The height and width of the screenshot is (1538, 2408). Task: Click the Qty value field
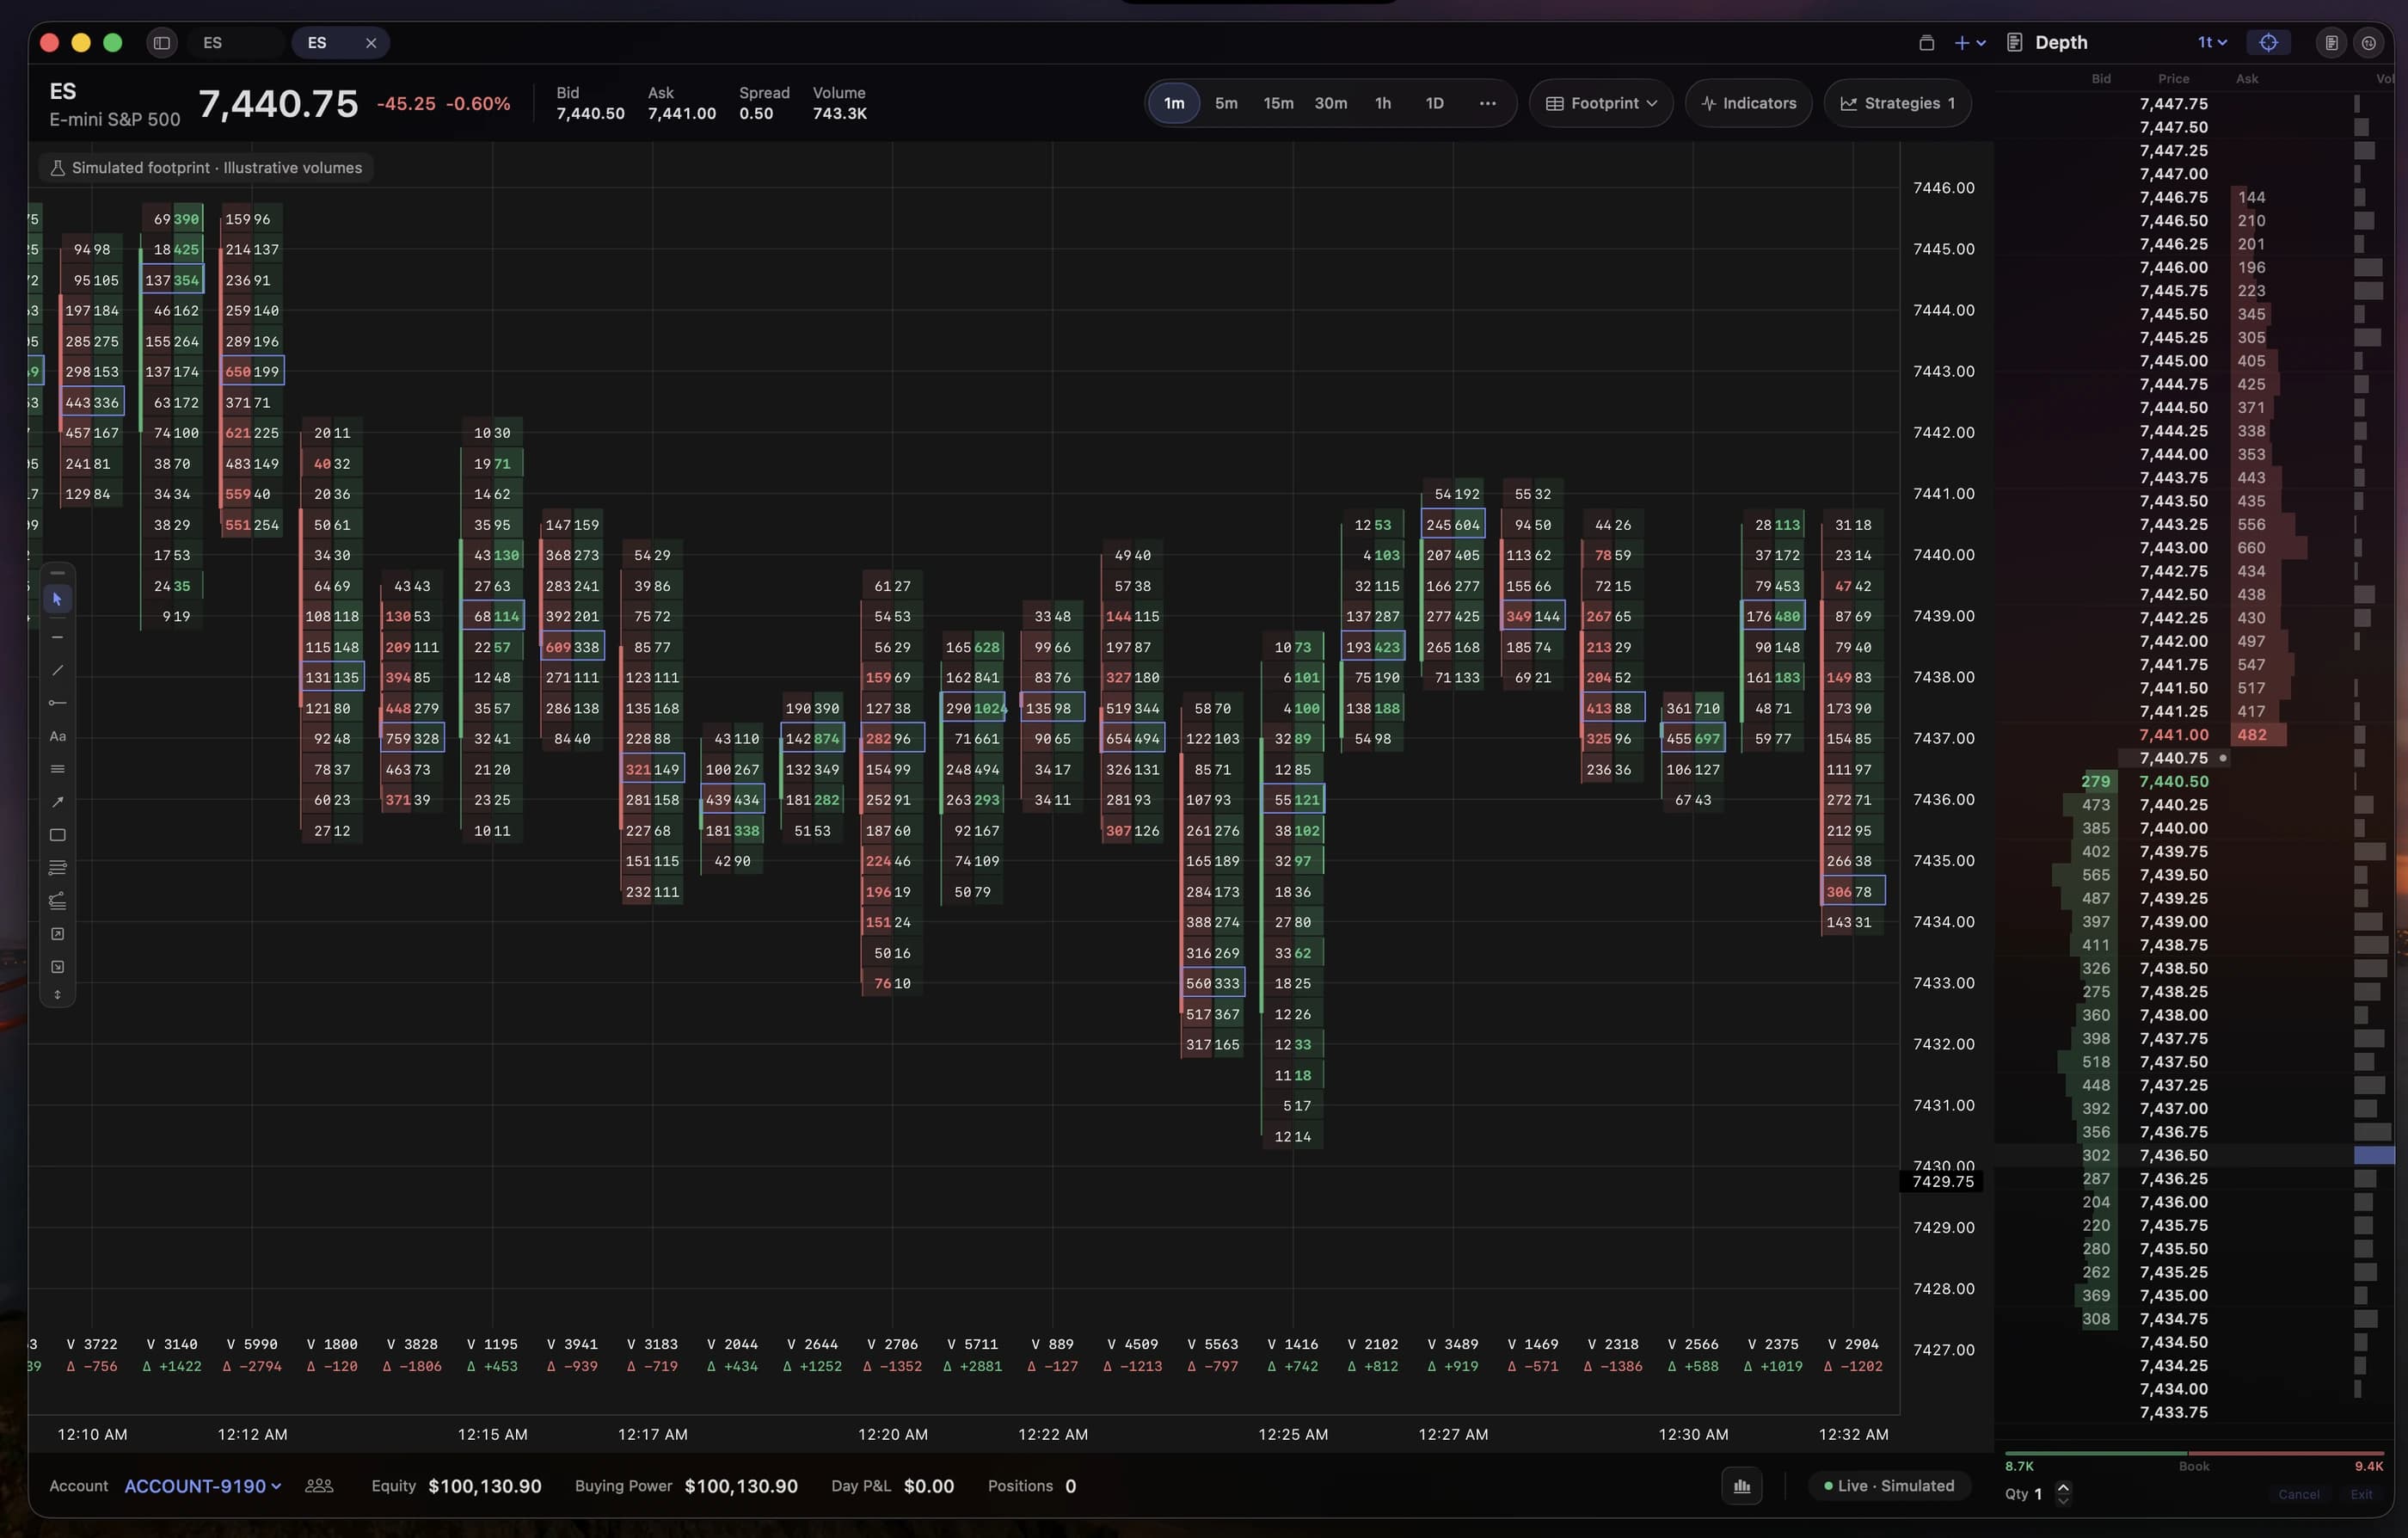(x=2037, y=1494)
